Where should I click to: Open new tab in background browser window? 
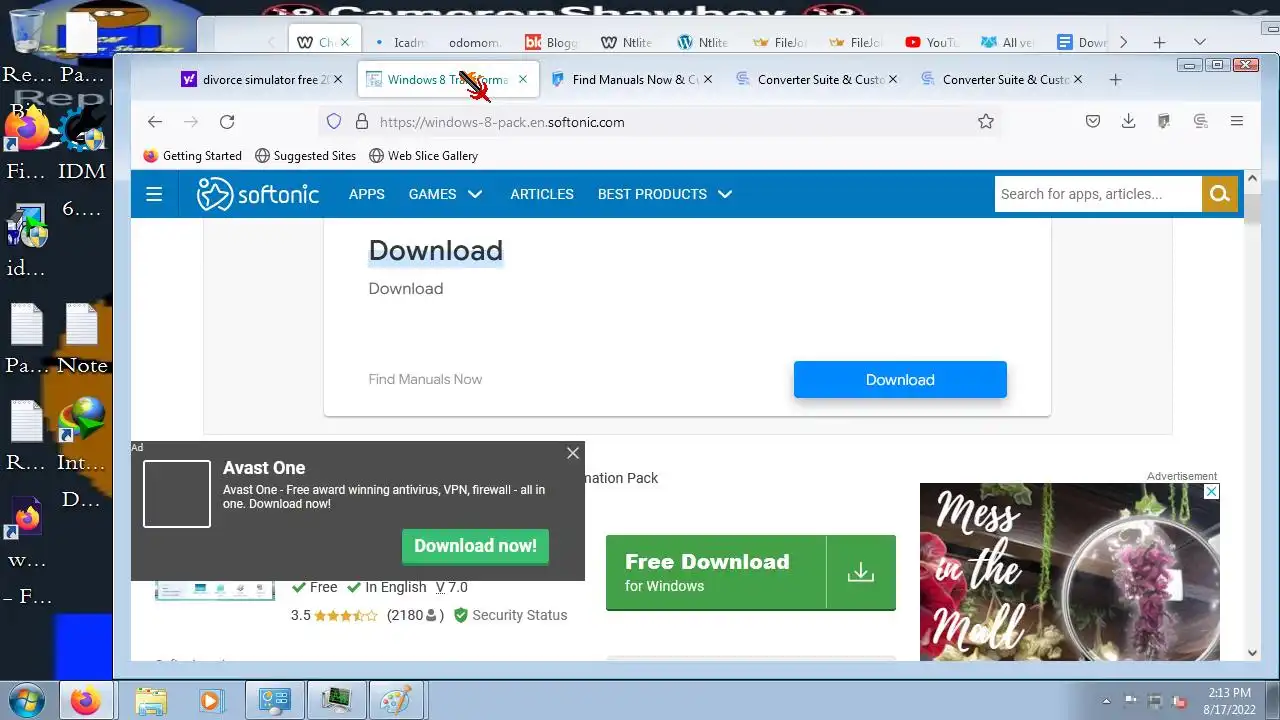[1159, 42]
